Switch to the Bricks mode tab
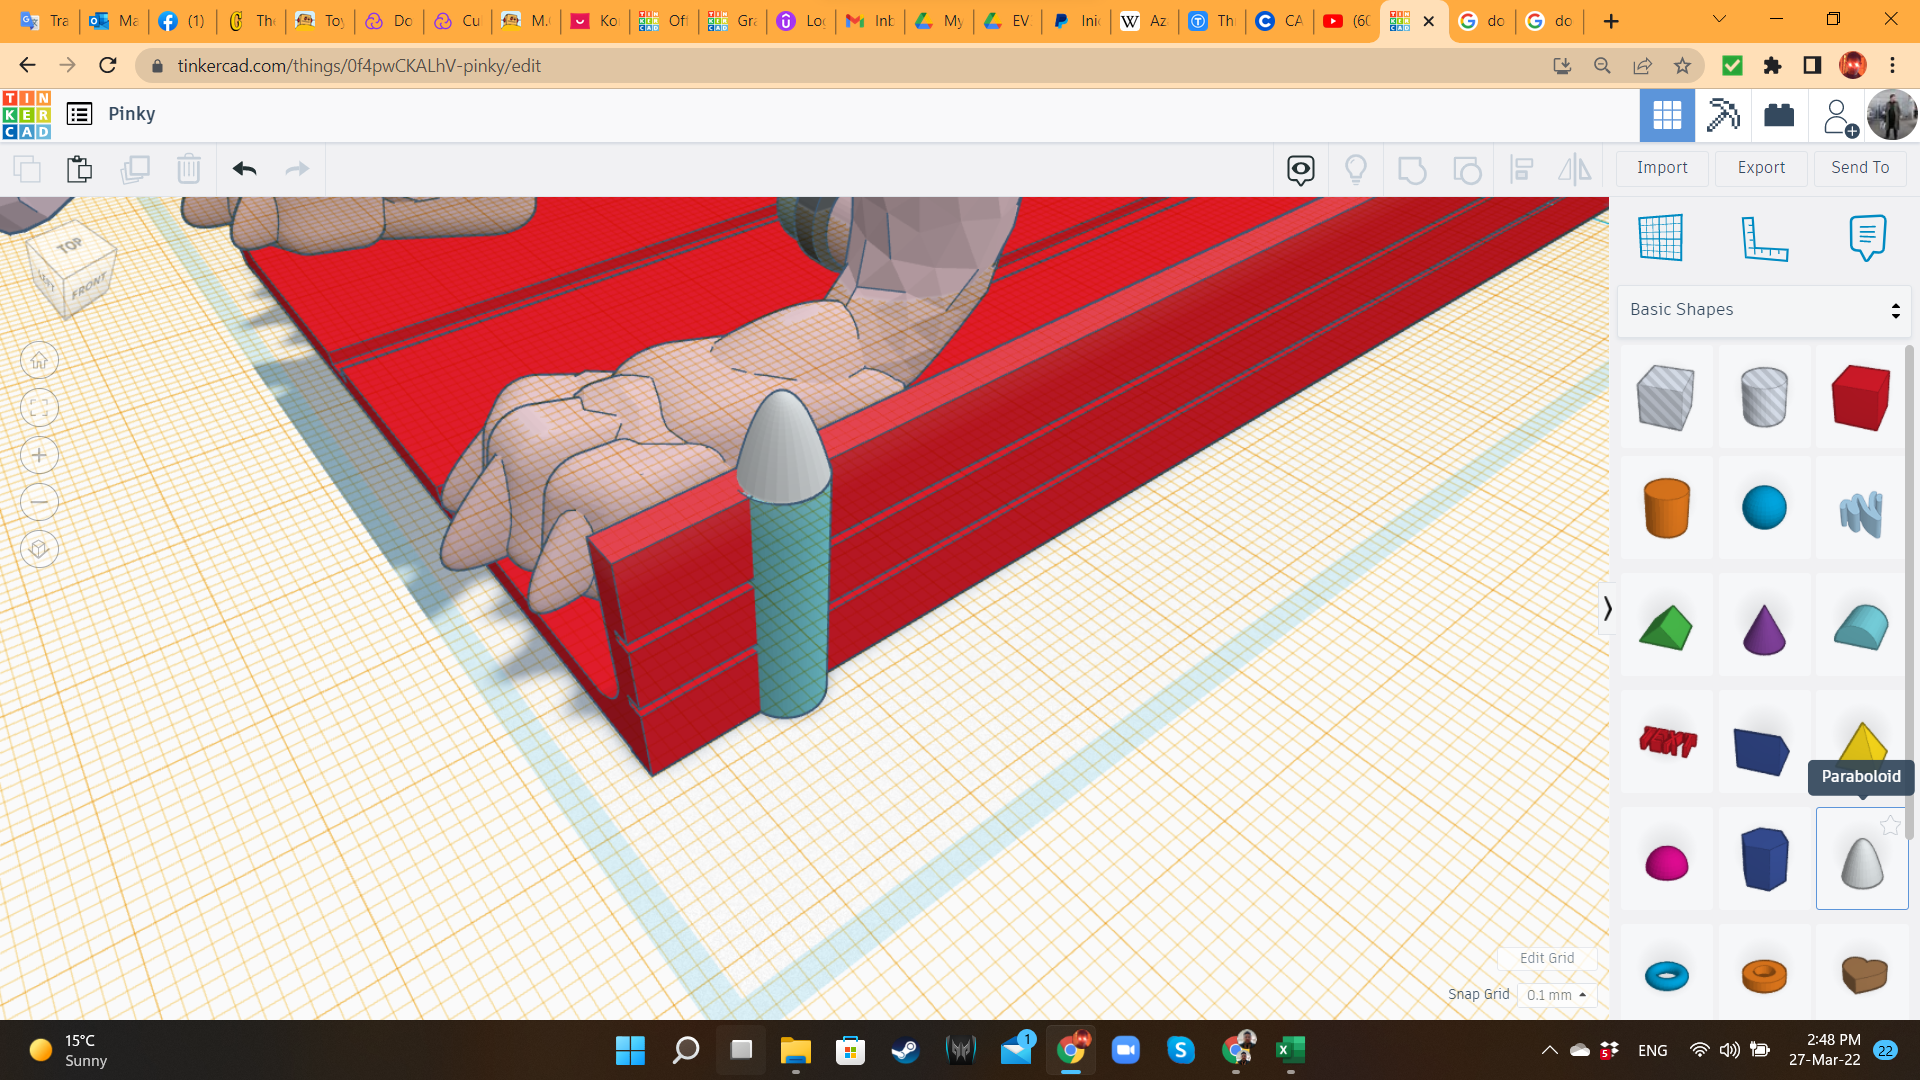The height and width of the screenshot is (1080, 1920). click(1778, 115)
